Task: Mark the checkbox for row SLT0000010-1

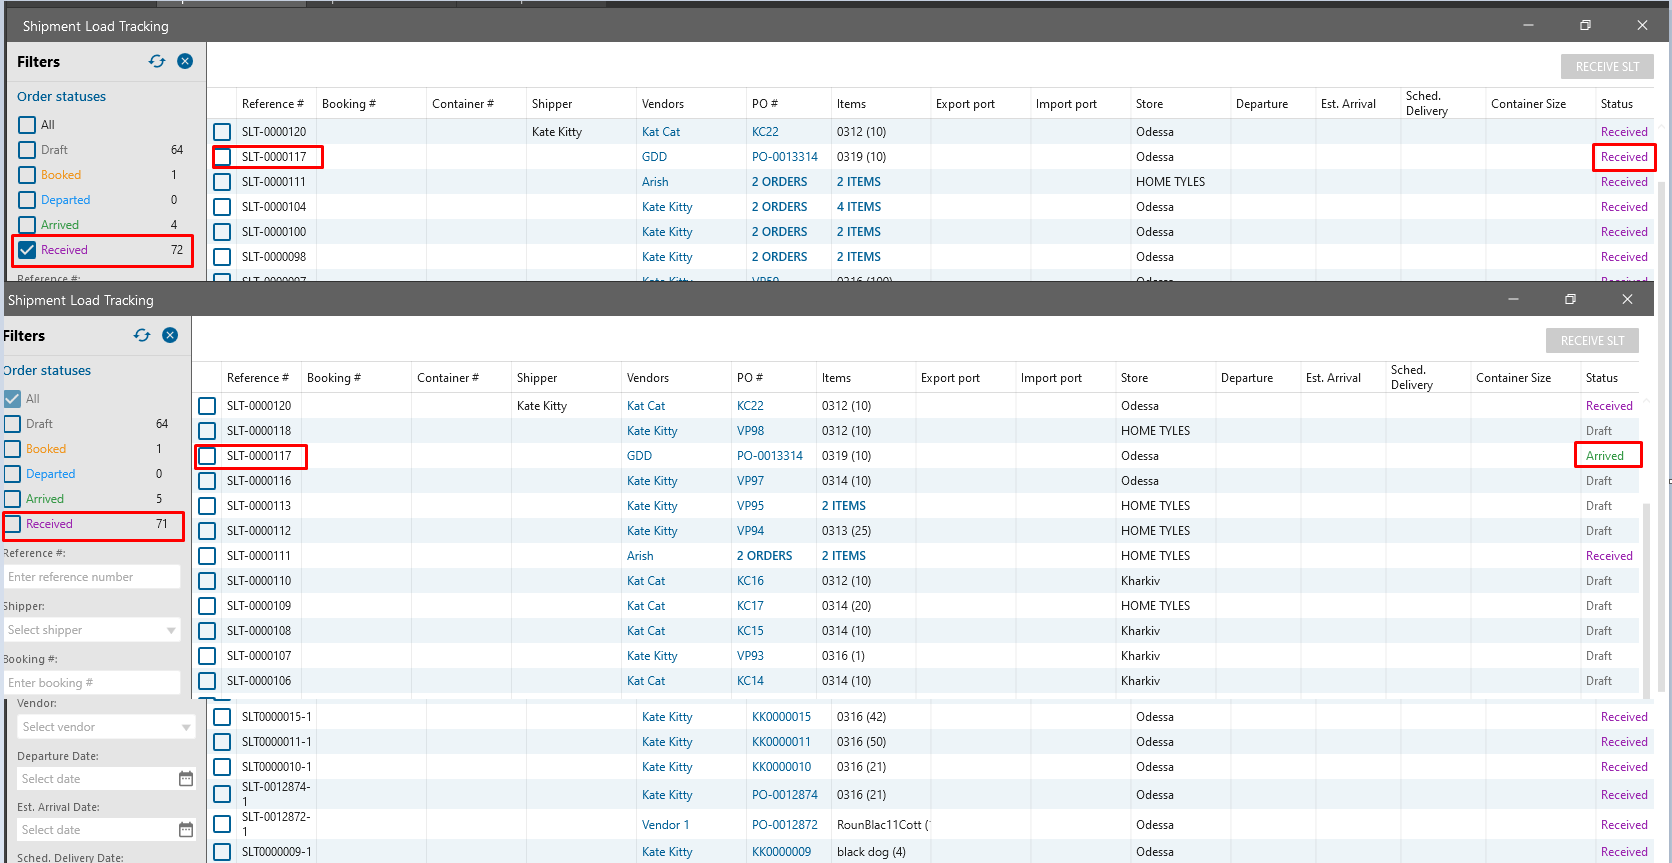Action: click(222, 767)
